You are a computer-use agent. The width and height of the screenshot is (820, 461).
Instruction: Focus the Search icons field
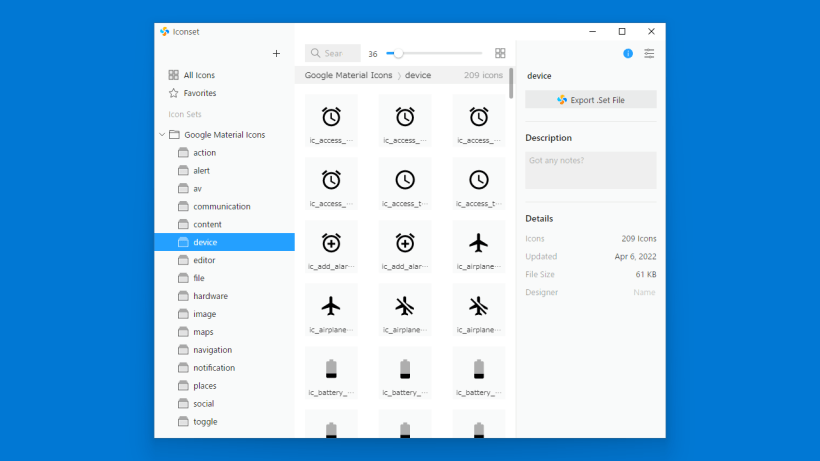pos(333,53)
